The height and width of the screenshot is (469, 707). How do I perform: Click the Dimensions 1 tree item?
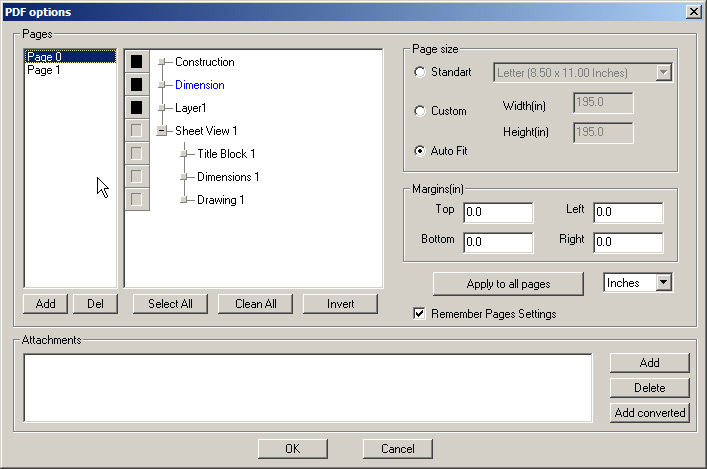228,177
